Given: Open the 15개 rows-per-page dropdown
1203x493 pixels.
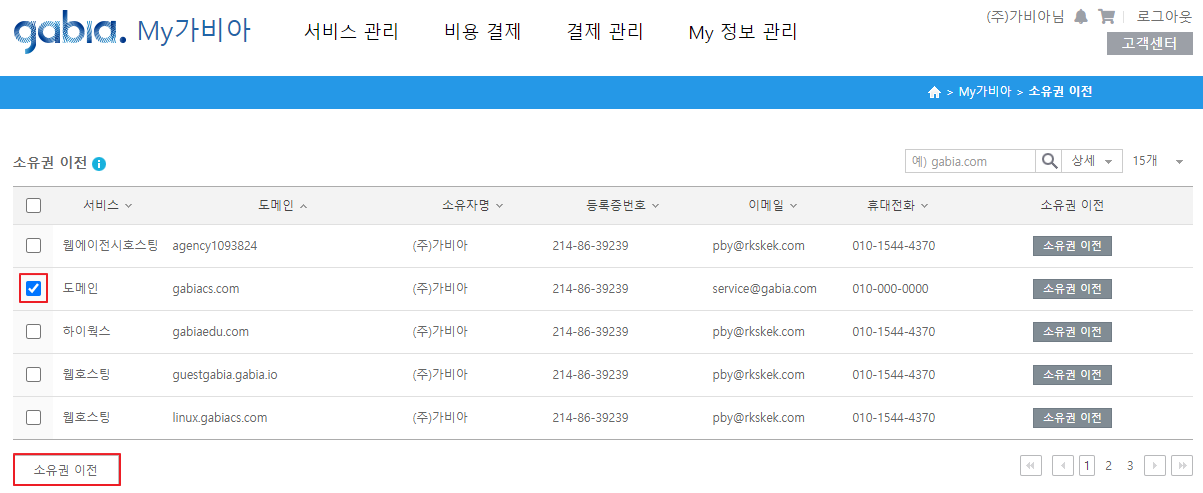Looking at the screenshot, I should point(1158,161).
